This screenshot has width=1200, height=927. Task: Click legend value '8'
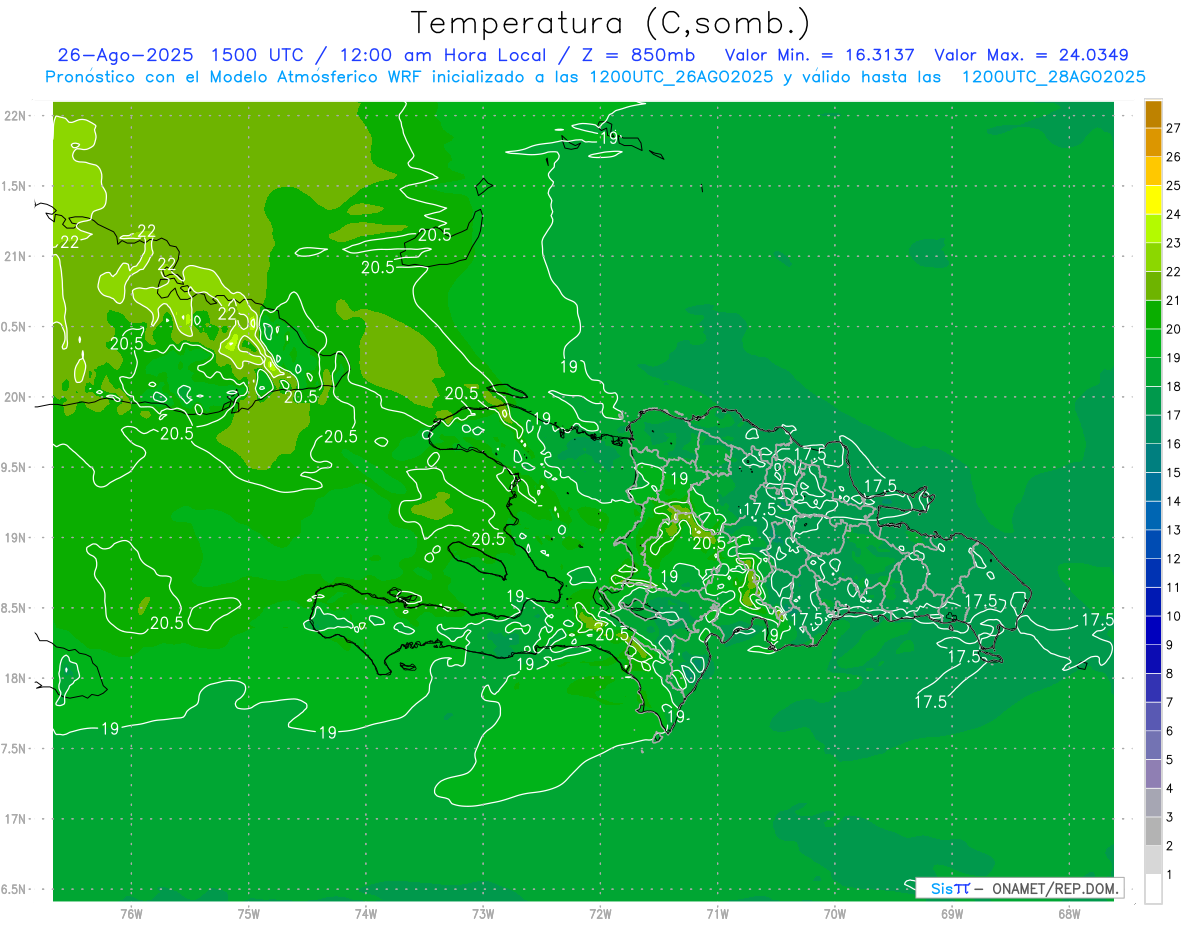click(x=1169, y=674)
